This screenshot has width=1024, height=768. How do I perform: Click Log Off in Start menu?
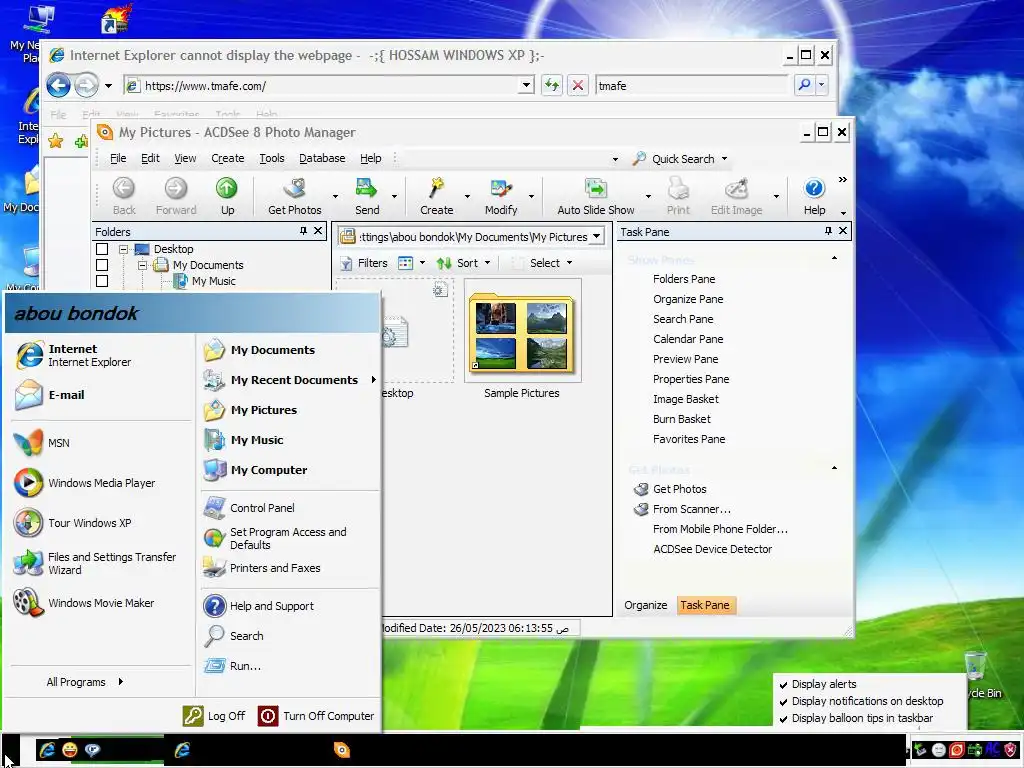(x=214, y=716)
